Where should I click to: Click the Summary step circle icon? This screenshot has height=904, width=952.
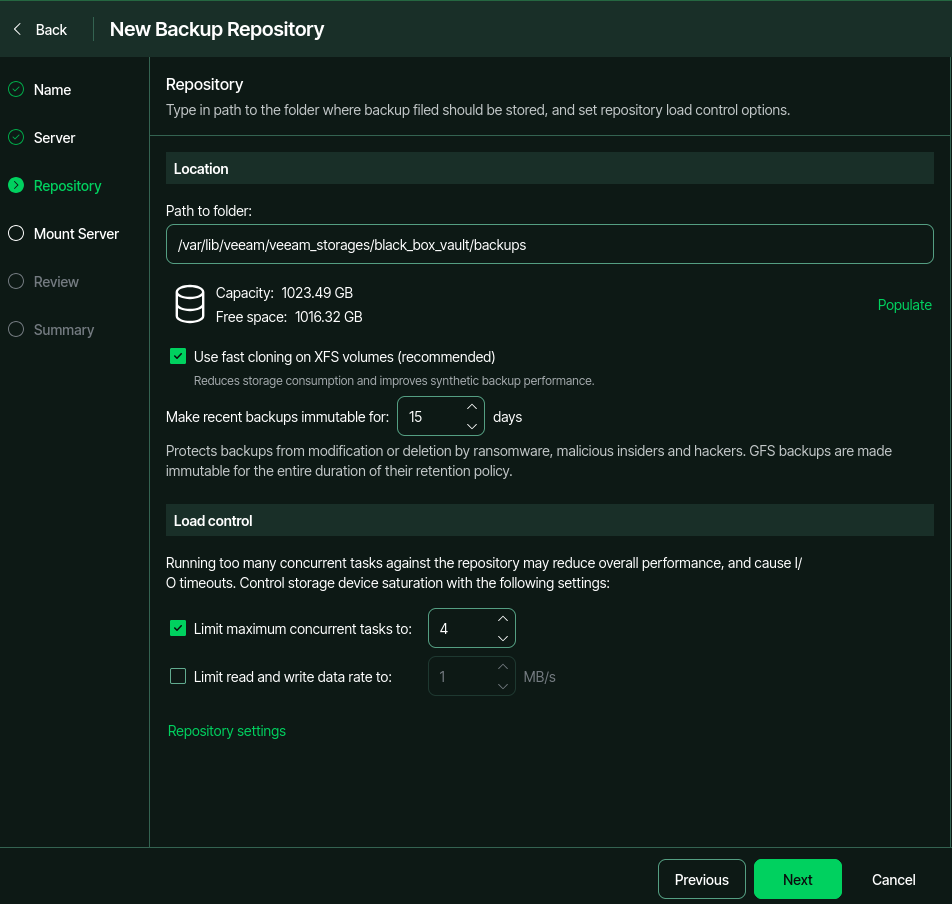pyautogui.click(x=16, y=329)
